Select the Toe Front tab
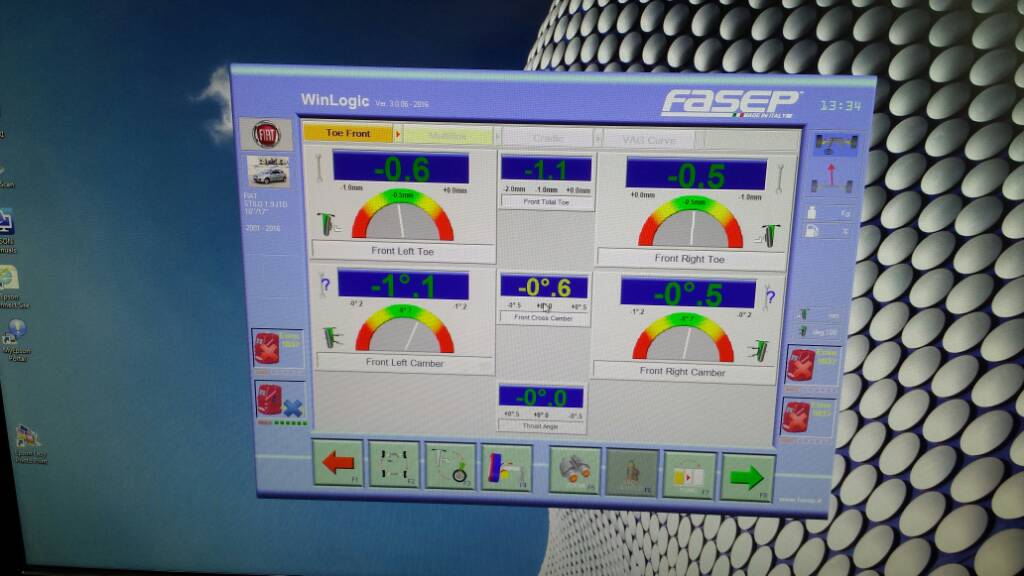 (x=347, y=133)
